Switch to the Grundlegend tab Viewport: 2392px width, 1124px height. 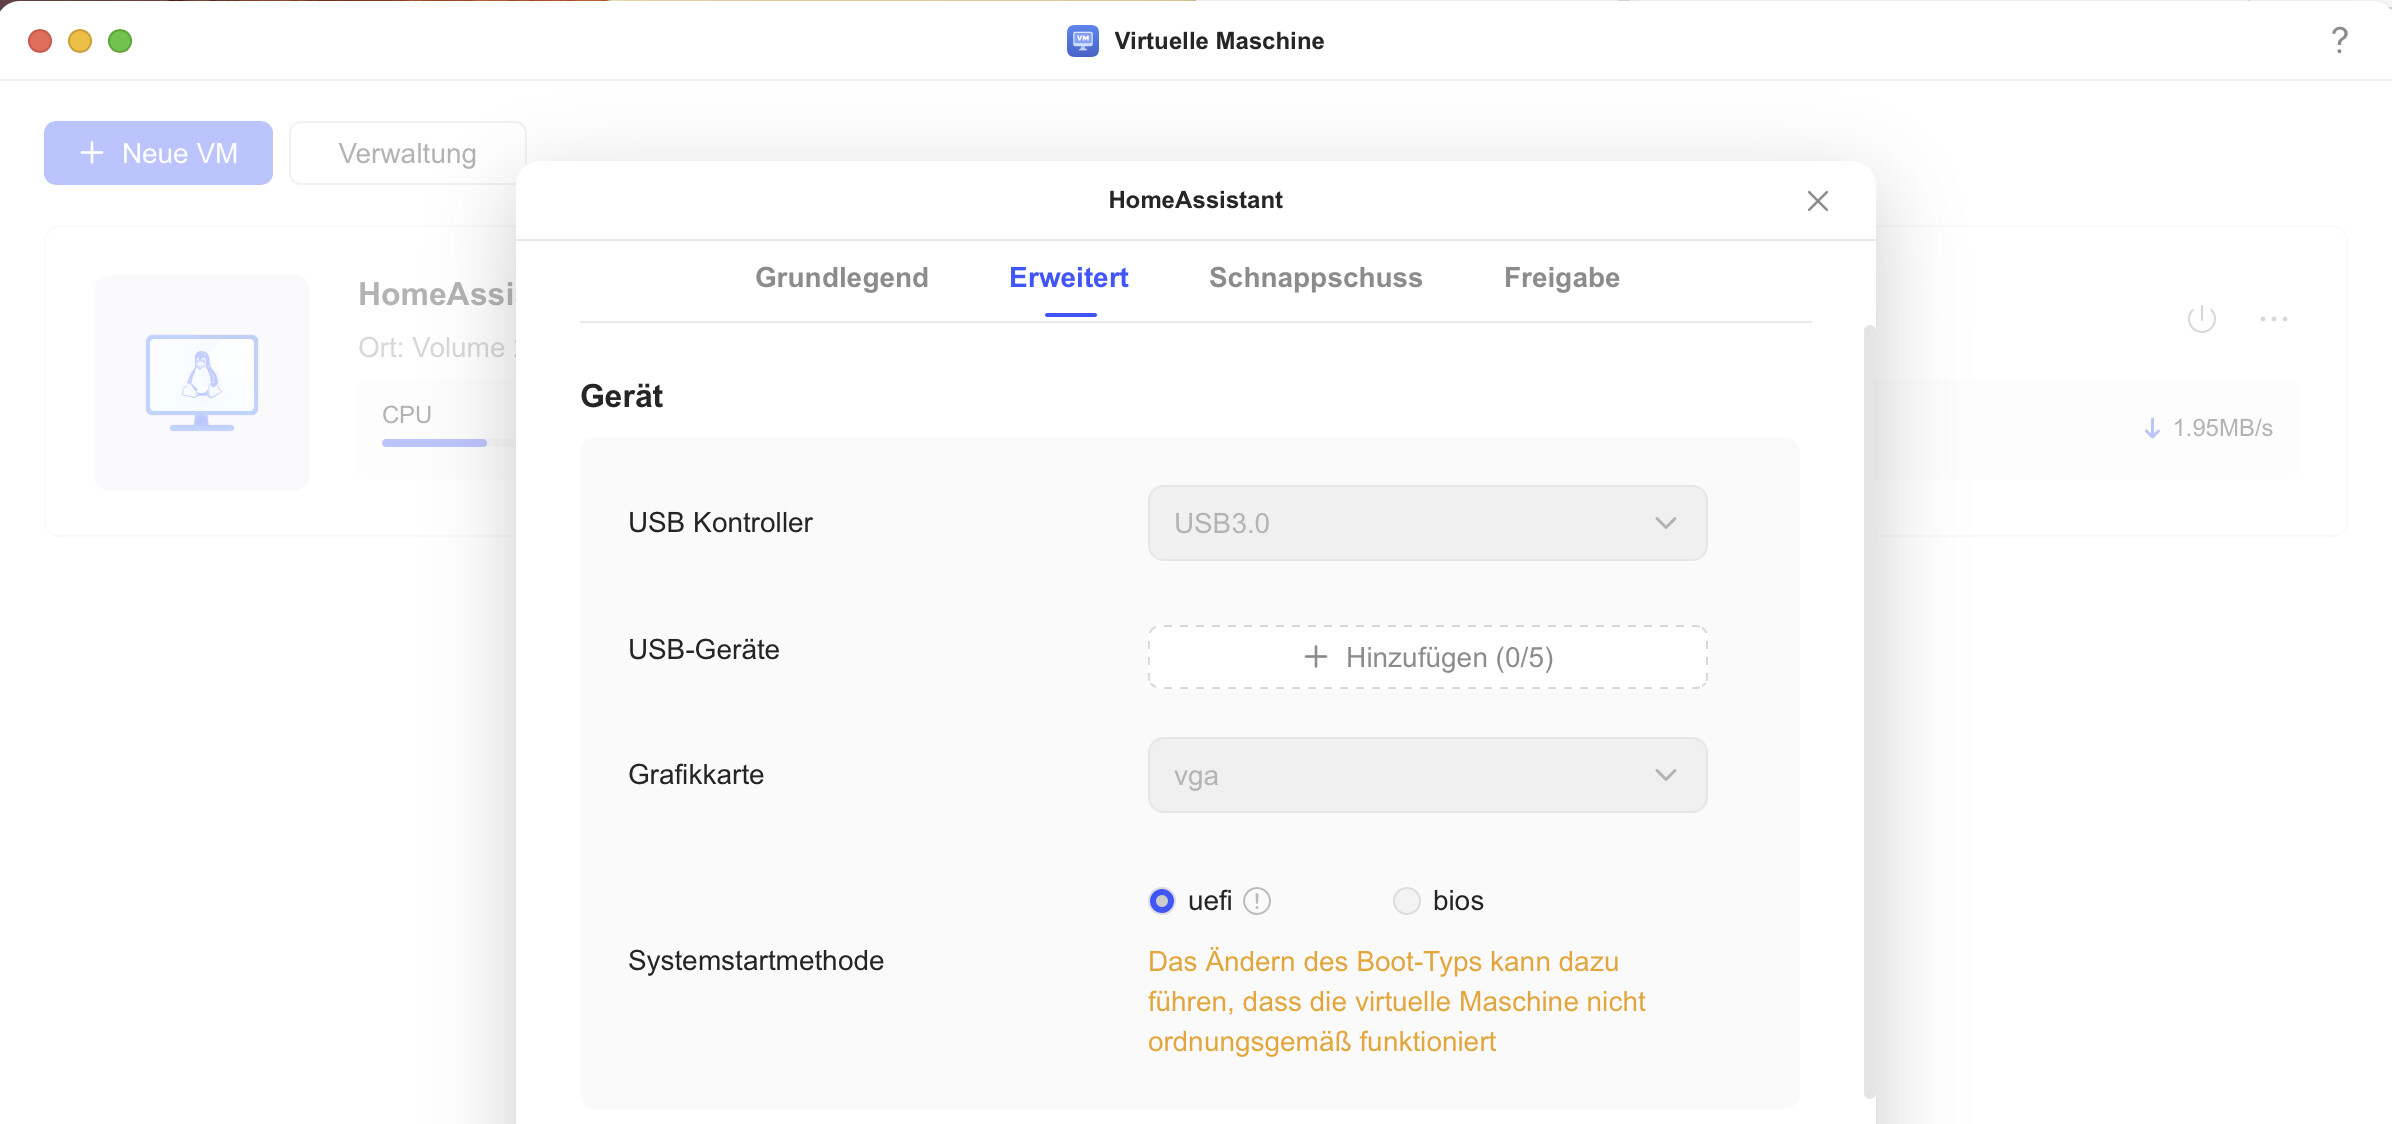841,278
